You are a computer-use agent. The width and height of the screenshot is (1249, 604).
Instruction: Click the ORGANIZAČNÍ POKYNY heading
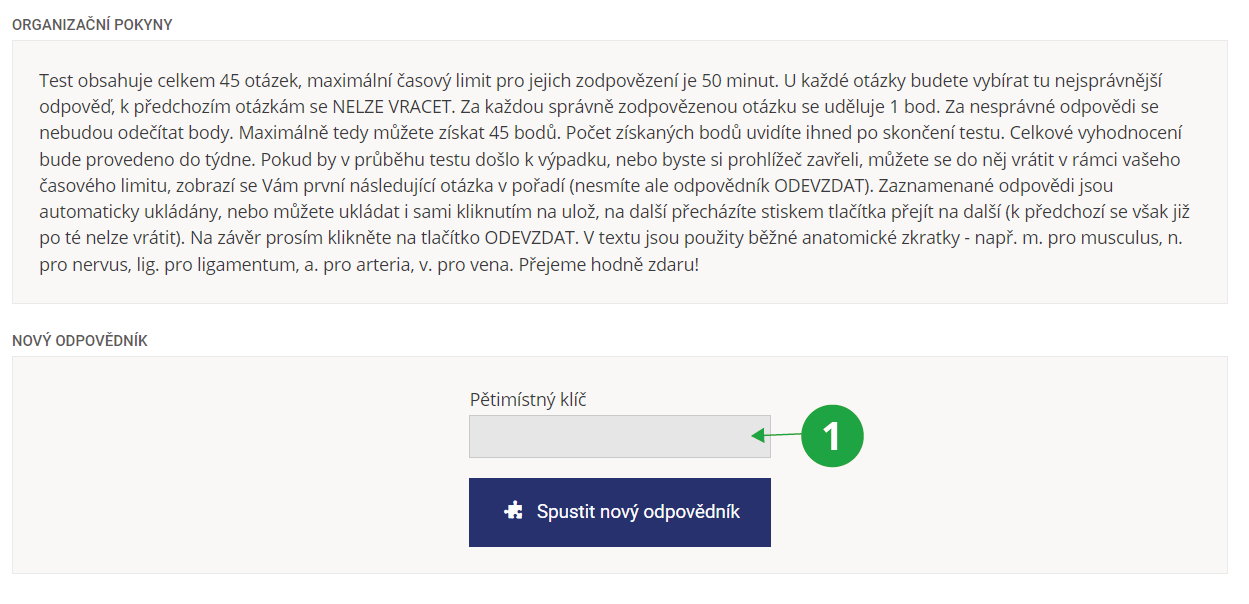[x=92, y=25]
